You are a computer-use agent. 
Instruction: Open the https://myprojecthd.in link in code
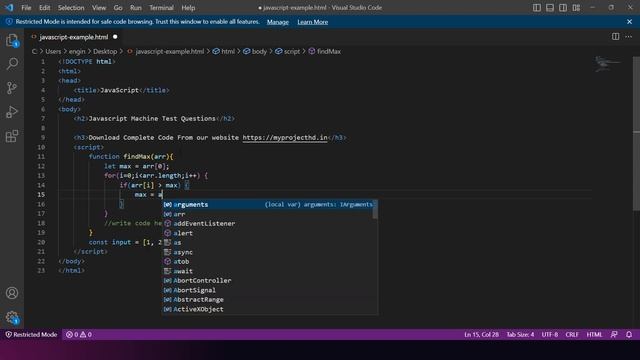tap(285, 138)
